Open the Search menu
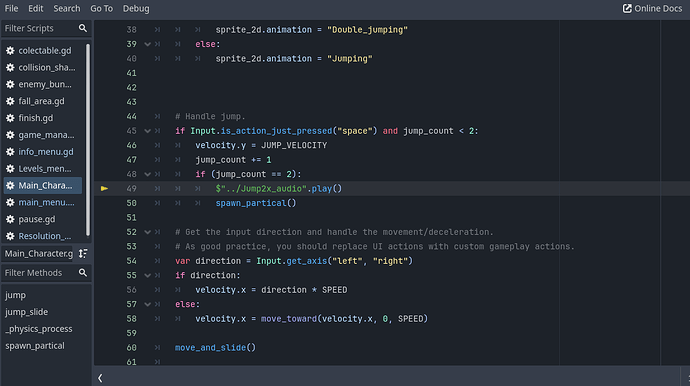Image resolution: width=690 pixels, height=386 pixels. click(x=67, y=8)
